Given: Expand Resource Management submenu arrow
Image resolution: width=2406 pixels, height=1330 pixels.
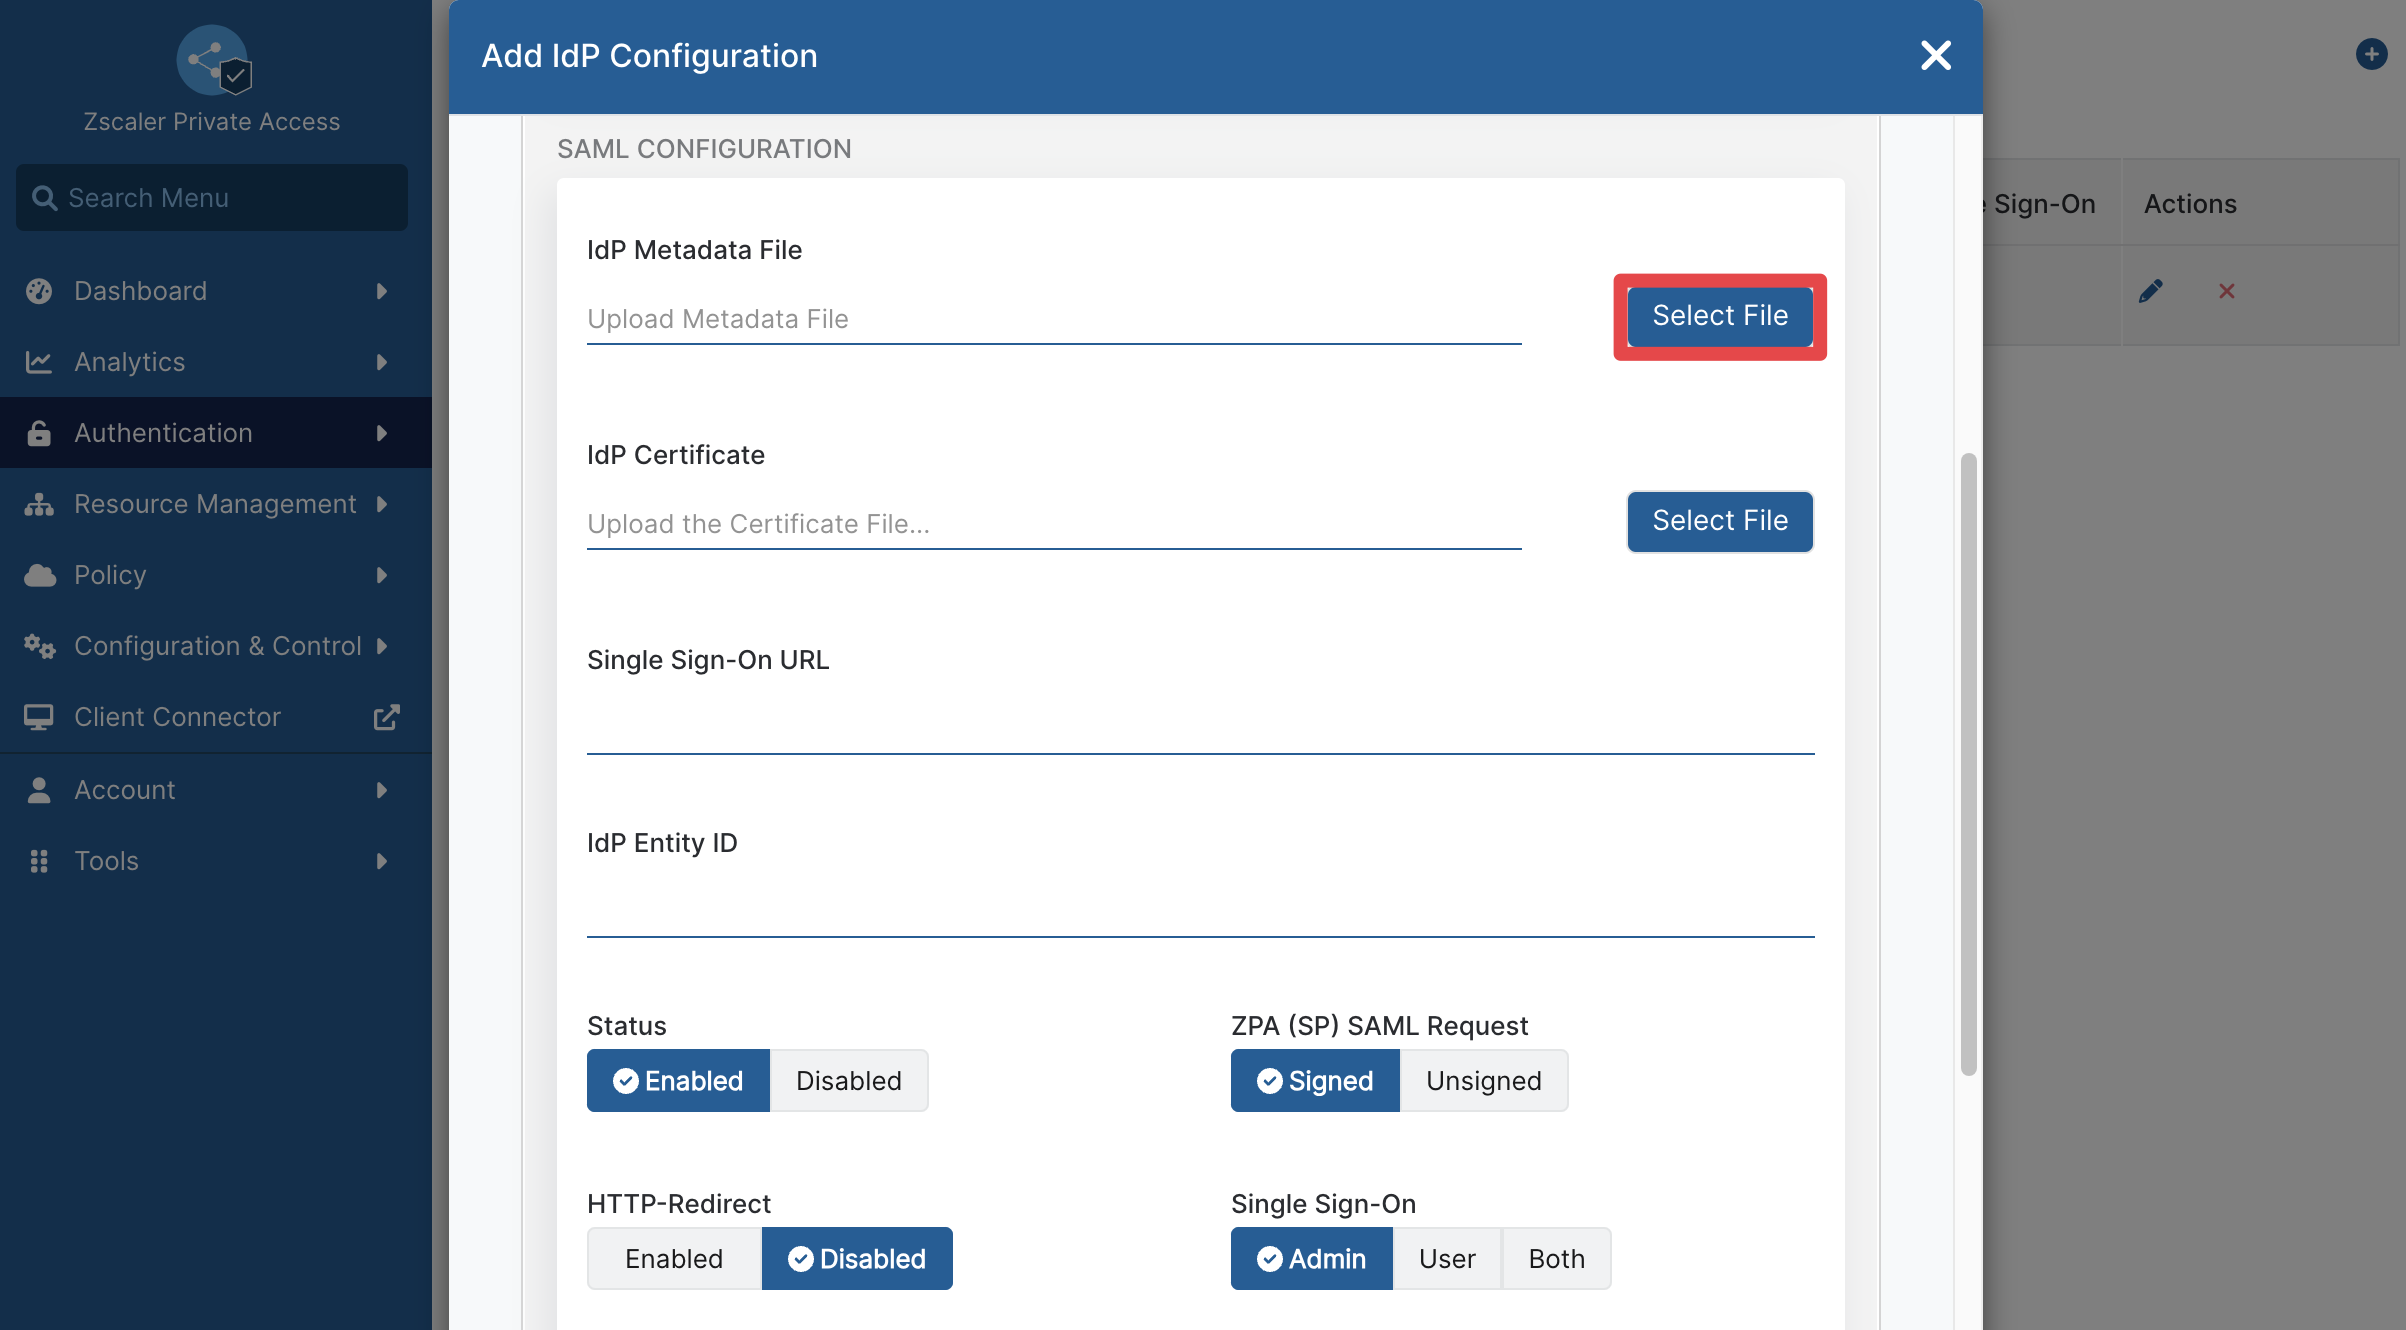Looking at the screenshot, I should 381,504.
